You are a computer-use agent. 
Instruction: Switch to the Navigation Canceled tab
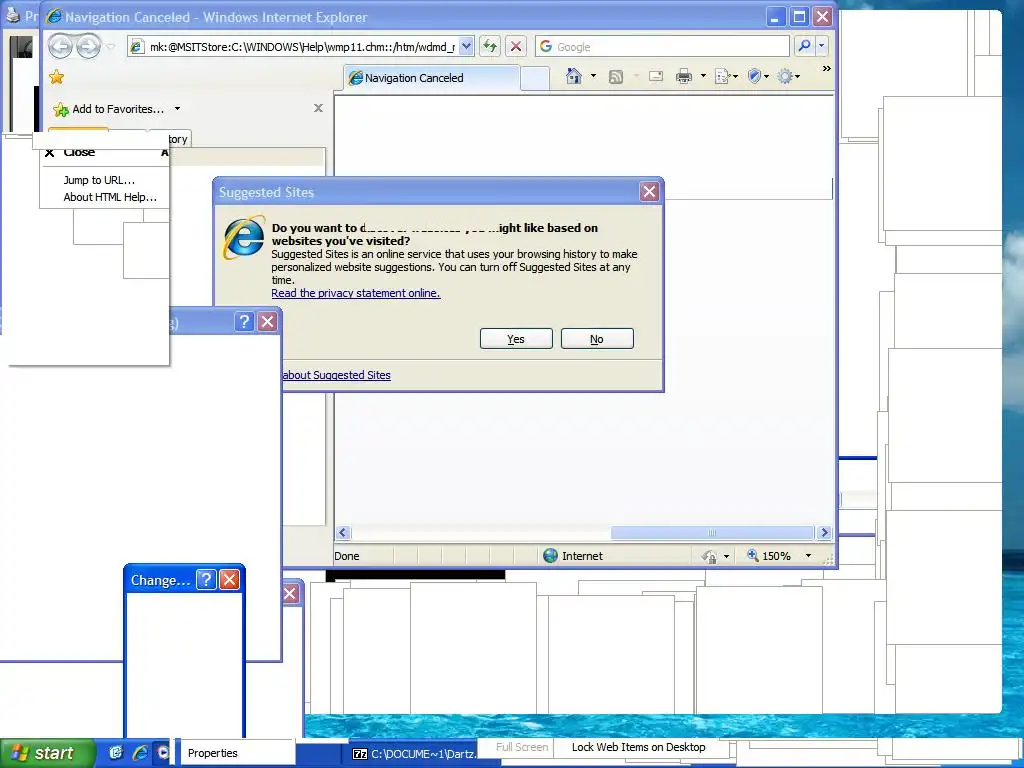432,78
